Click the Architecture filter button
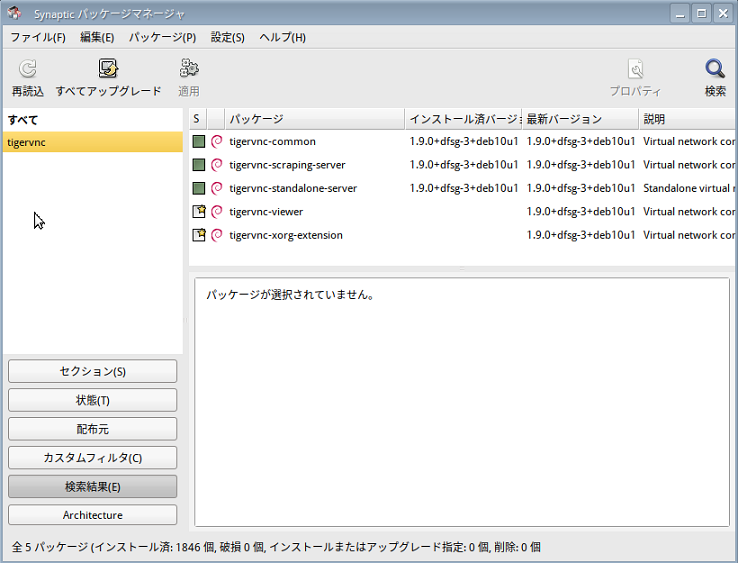 pyautogui.click(x=93, y=515)
